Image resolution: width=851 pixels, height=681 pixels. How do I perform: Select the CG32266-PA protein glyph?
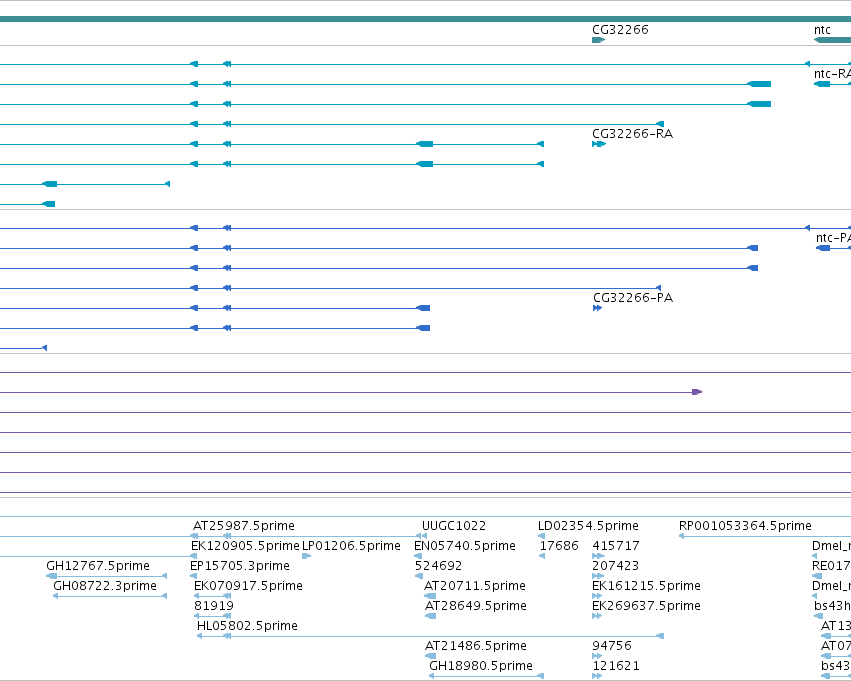coord(598,308)
